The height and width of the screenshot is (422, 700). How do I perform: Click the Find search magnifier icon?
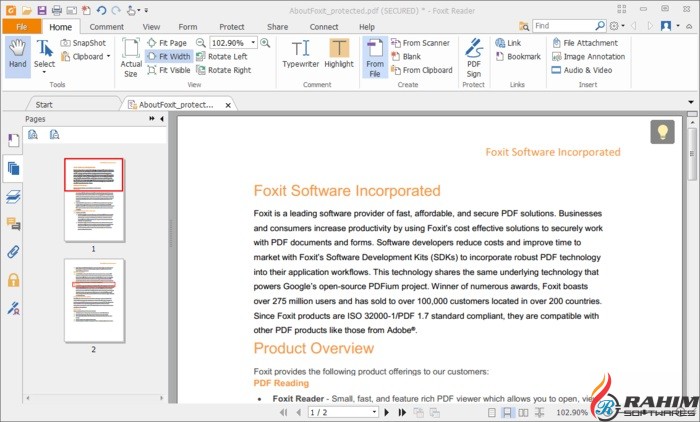pos(600,26)
